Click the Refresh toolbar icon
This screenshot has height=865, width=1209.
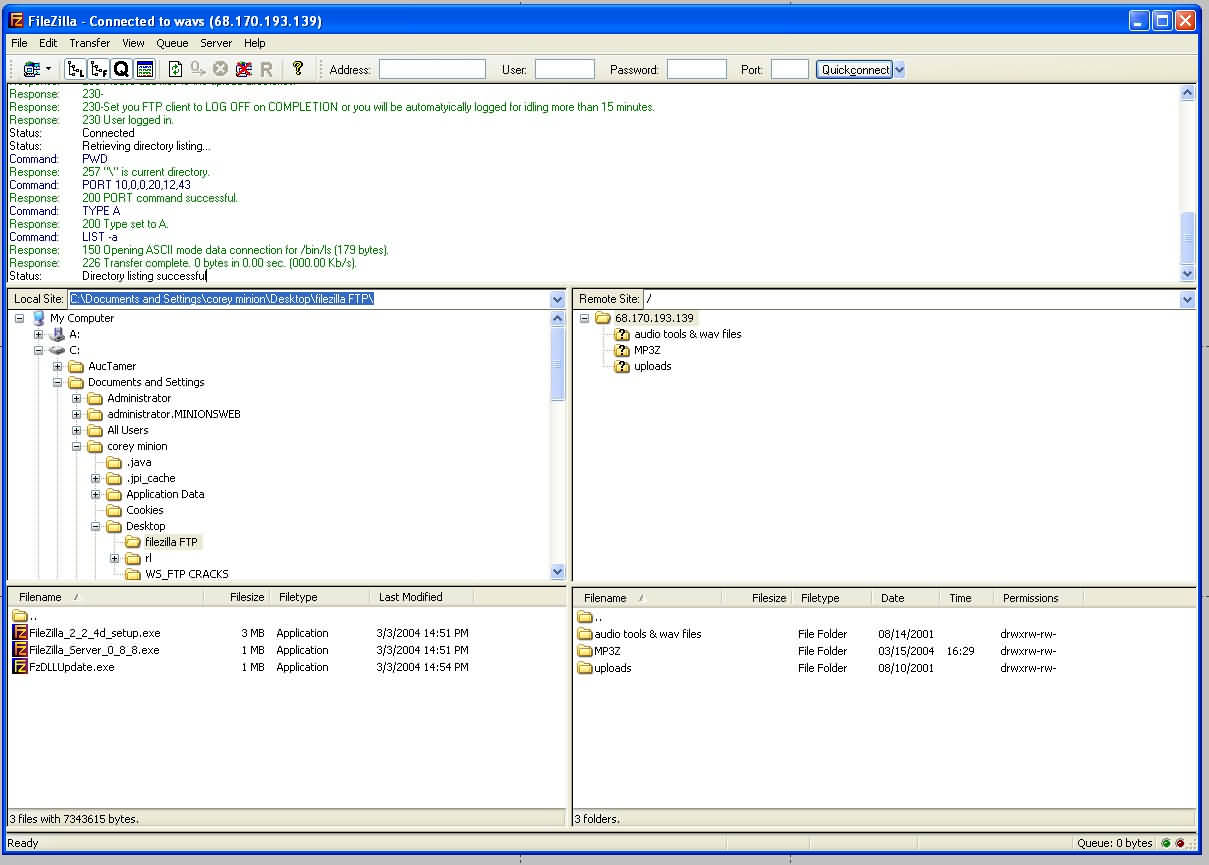(175, 69)
